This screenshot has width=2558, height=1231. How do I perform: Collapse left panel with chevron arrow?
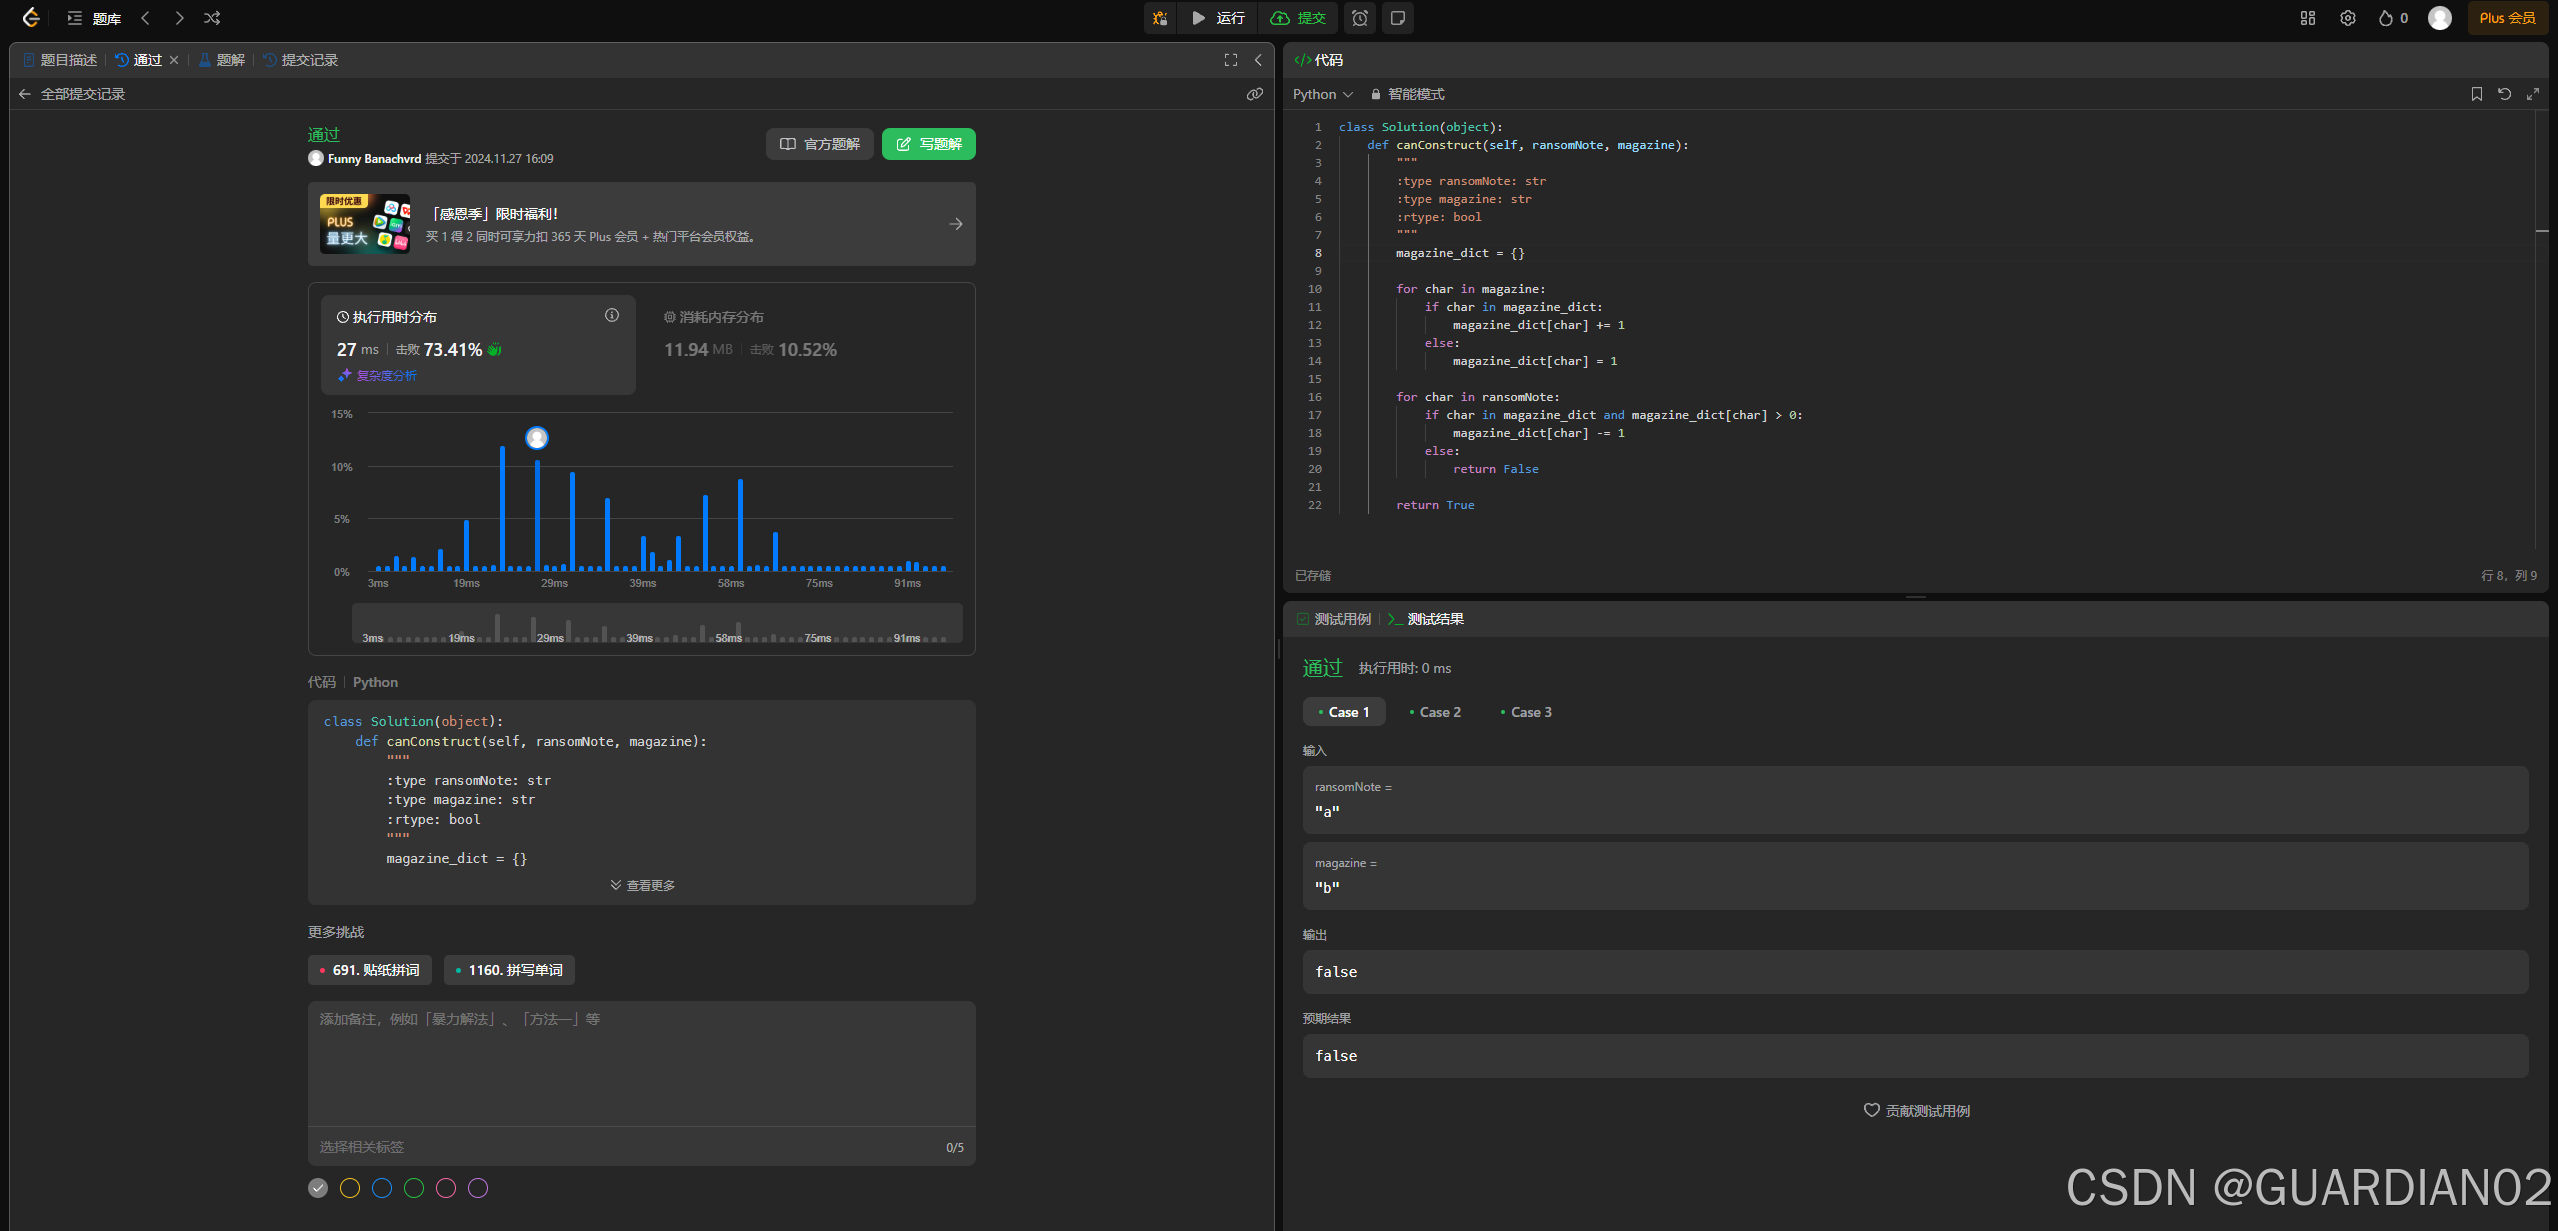1258,60
